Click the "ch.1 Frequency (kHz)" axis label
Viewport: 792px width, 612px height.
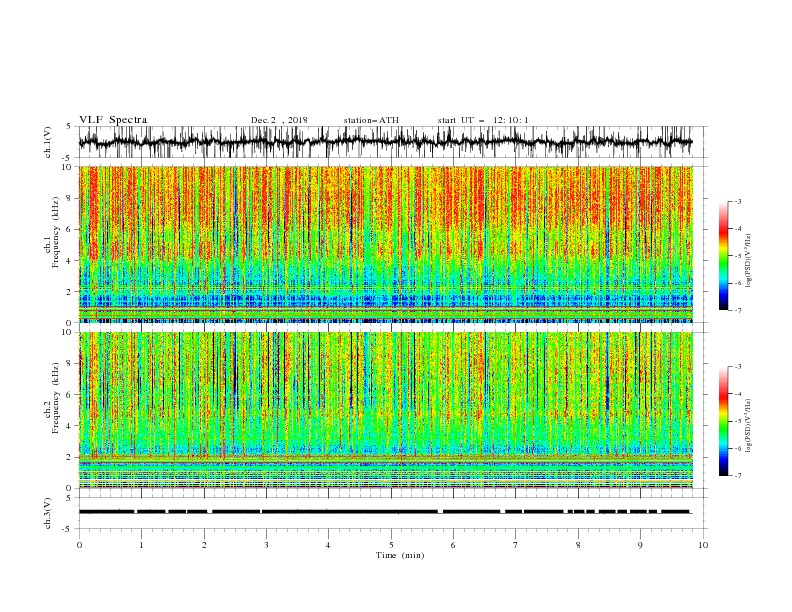pos(52,232)
